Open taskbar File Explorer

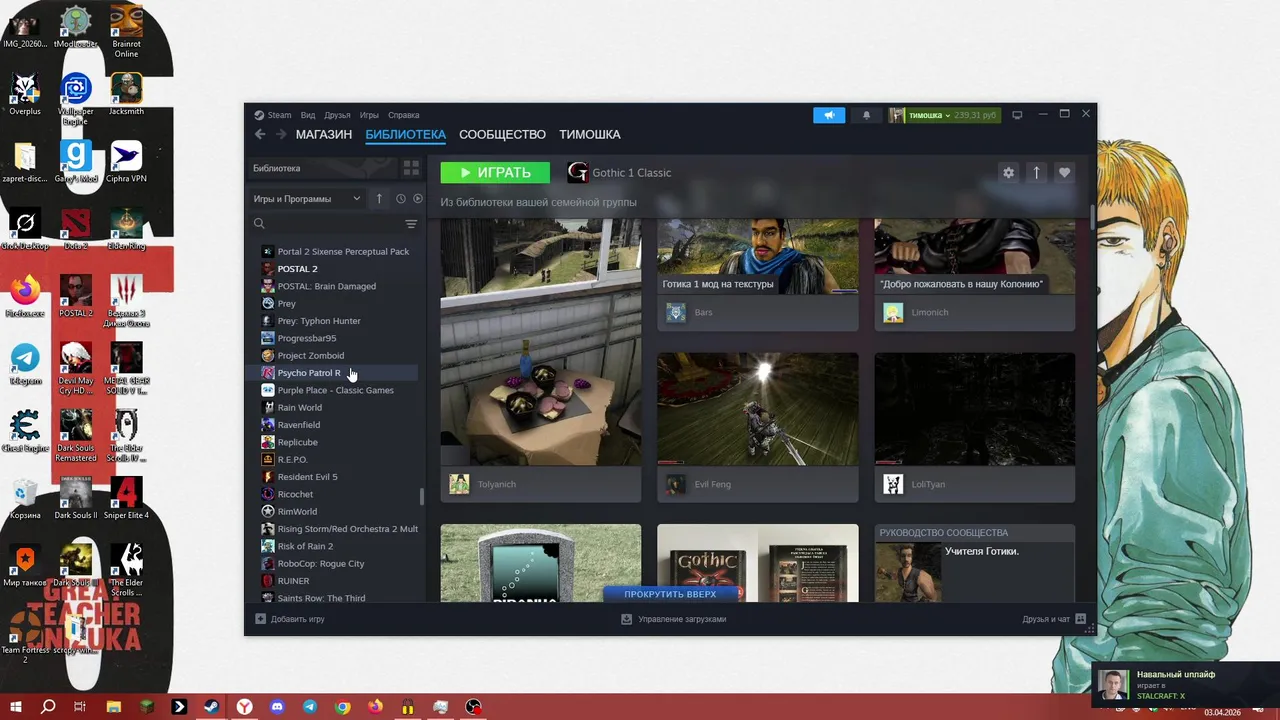[114, 707]
